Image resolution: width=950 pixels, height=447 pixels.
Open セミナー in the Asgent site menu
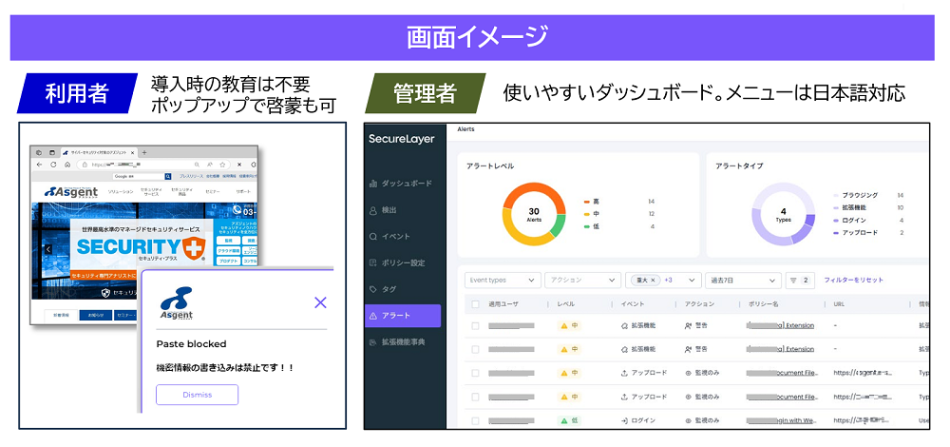pos(212,191)
